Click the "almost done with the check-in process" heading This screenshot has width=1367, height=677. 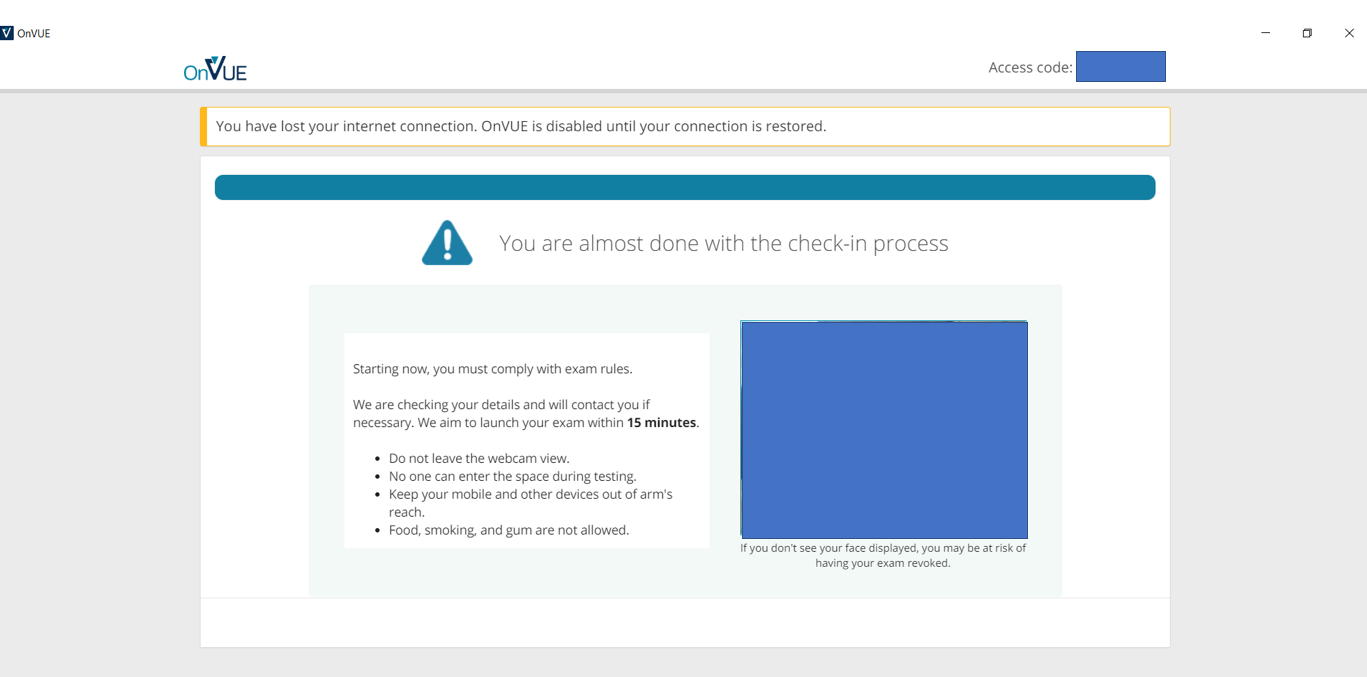pos(723,243)
